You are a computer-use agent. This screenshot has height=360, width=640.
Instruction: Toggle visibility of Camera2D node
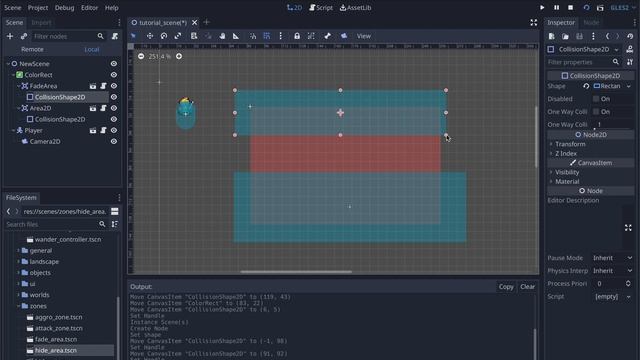(113, 141)
